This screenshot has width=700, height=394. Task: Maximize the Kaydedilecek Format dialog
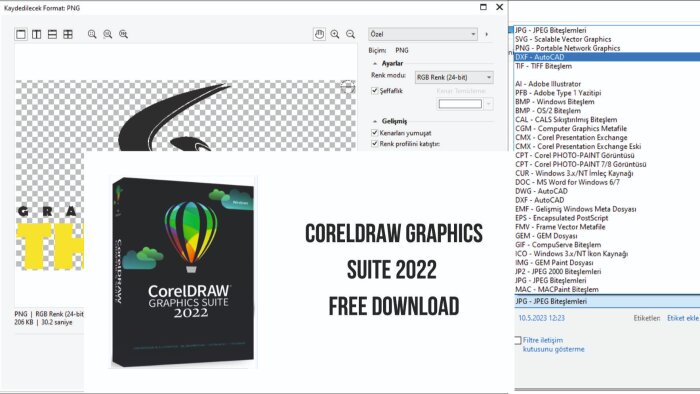tap(483, 7)
